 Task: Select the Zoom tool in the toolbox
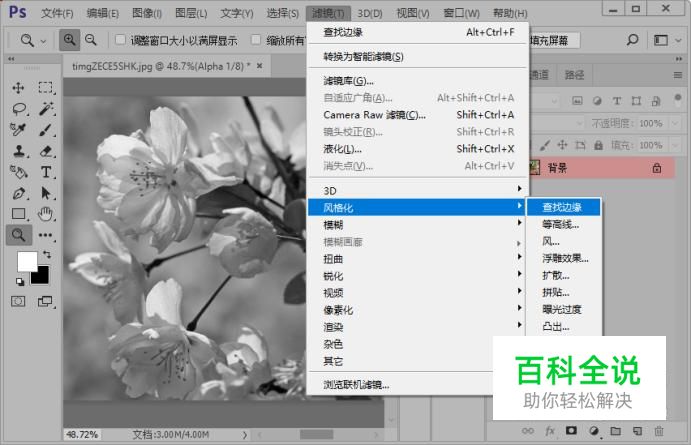click(x=19, y=235)
